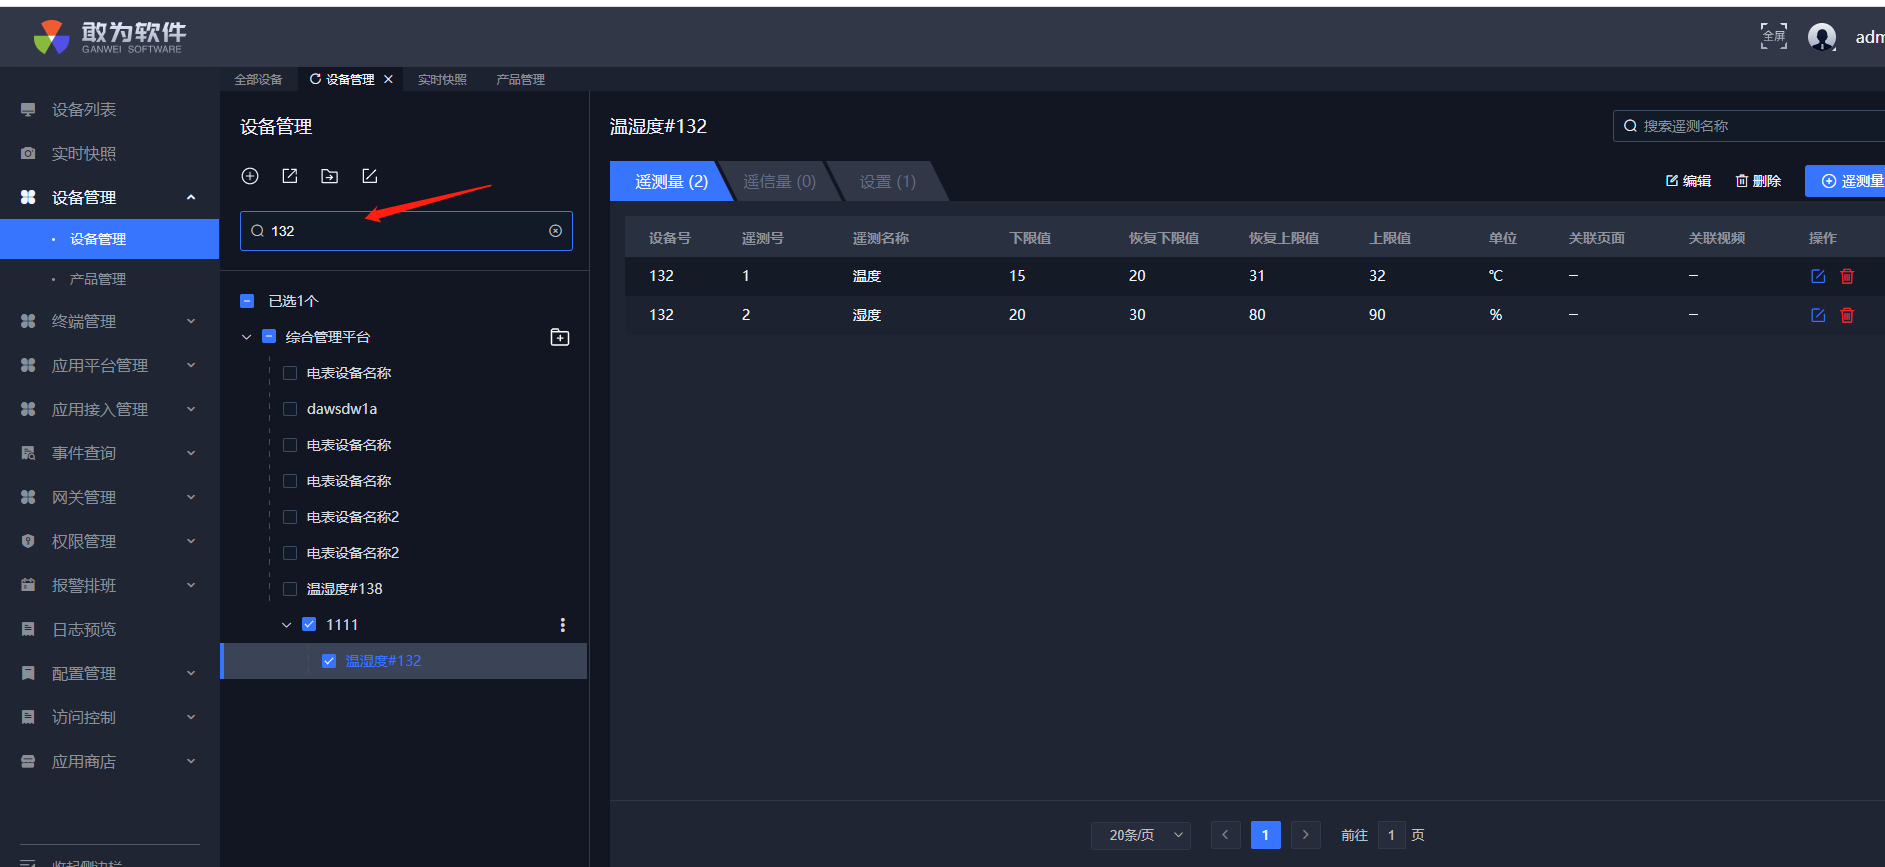Toggle fullscreen with the 全屏 icon
The image size is (1885, 867).
coord(1773,36)
